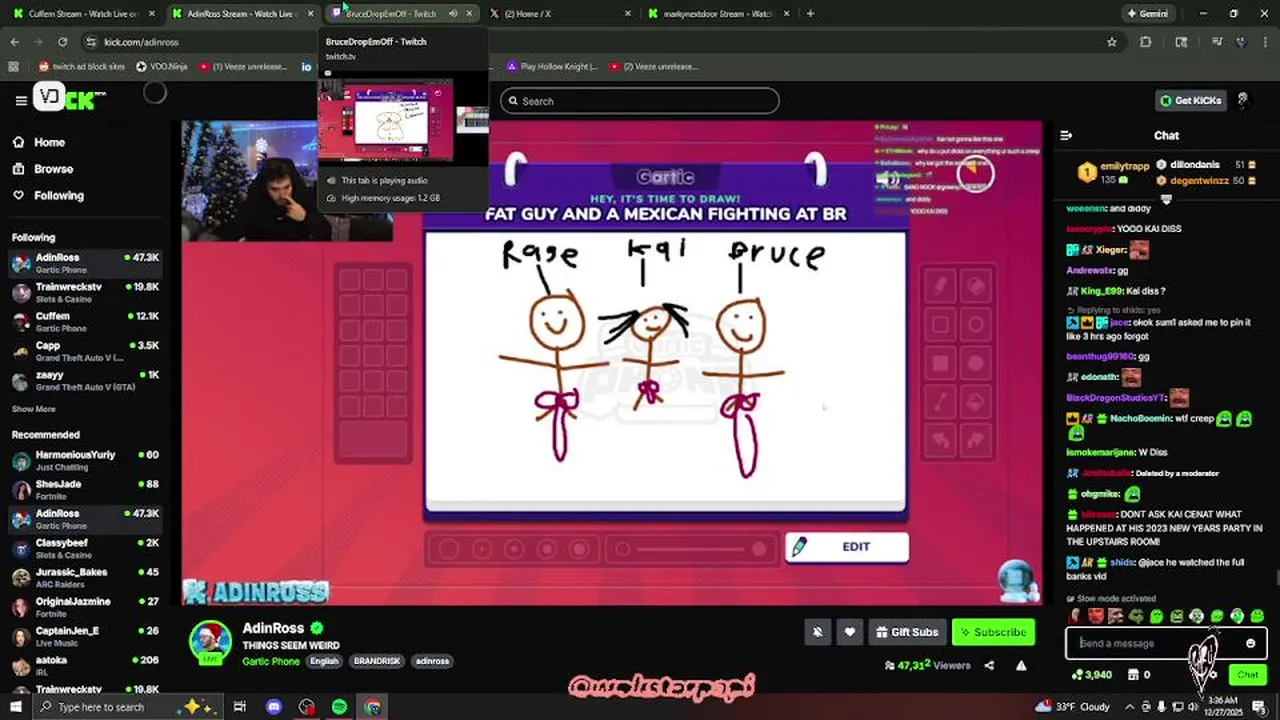Click the Gift Subs button
This screenshot has width=1280, height=720.
[906, 632]
